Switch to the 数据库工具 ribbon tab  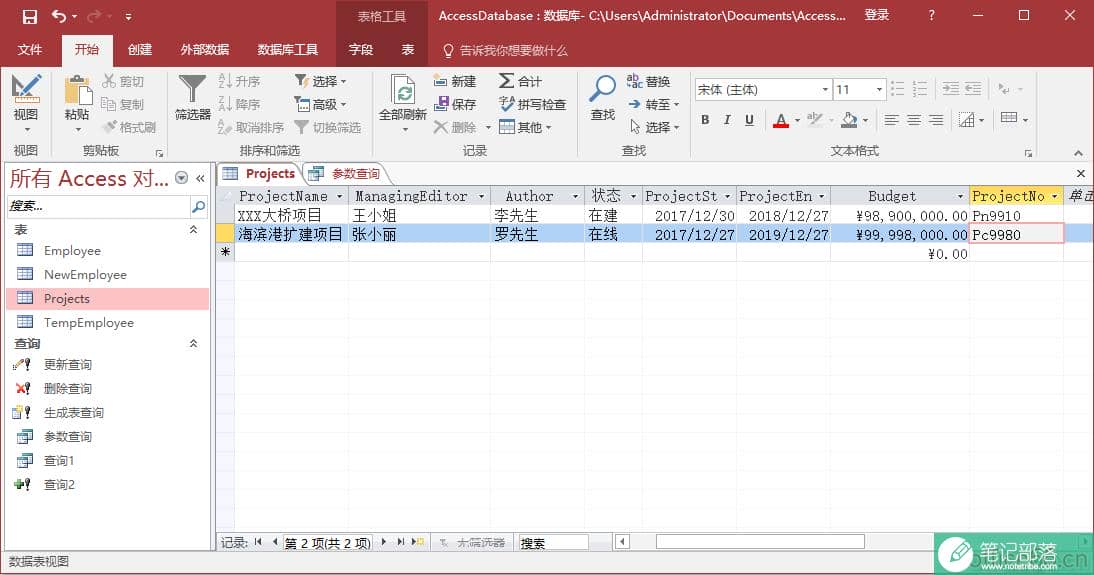pos(287,50)
